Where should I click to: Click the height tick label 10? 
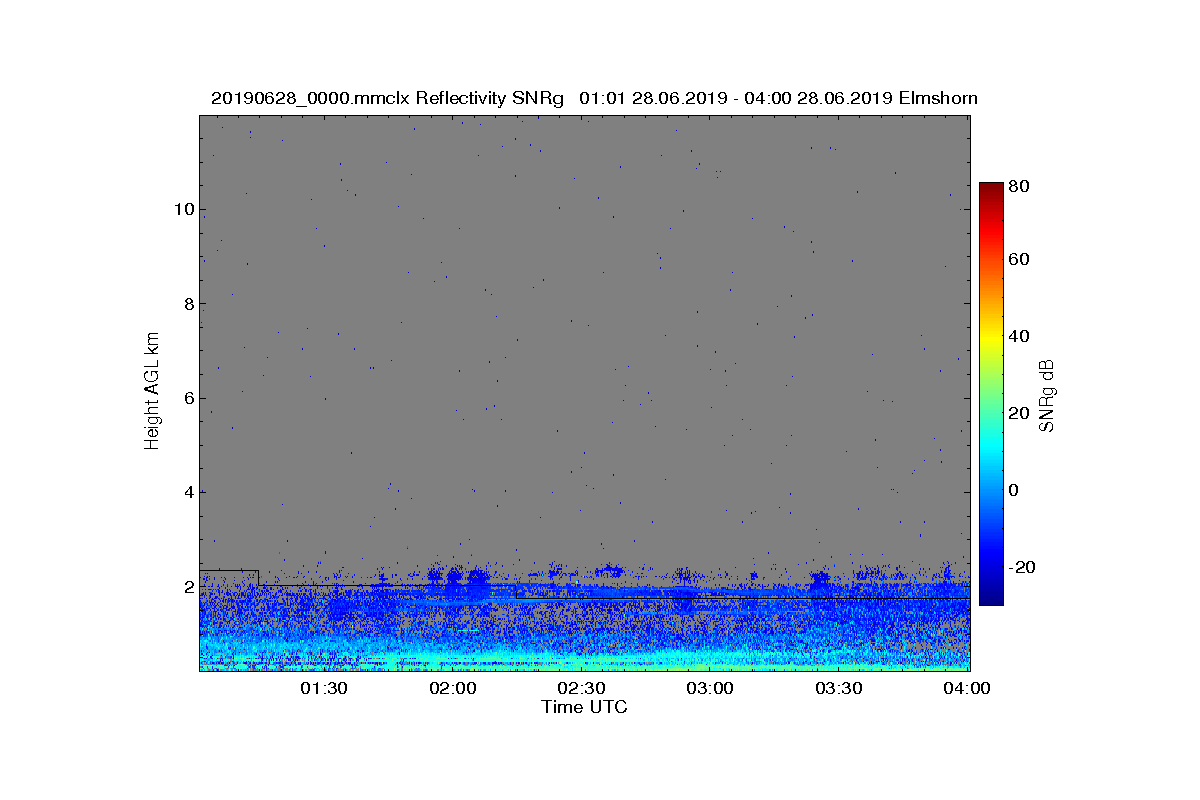tap(182, 210)
